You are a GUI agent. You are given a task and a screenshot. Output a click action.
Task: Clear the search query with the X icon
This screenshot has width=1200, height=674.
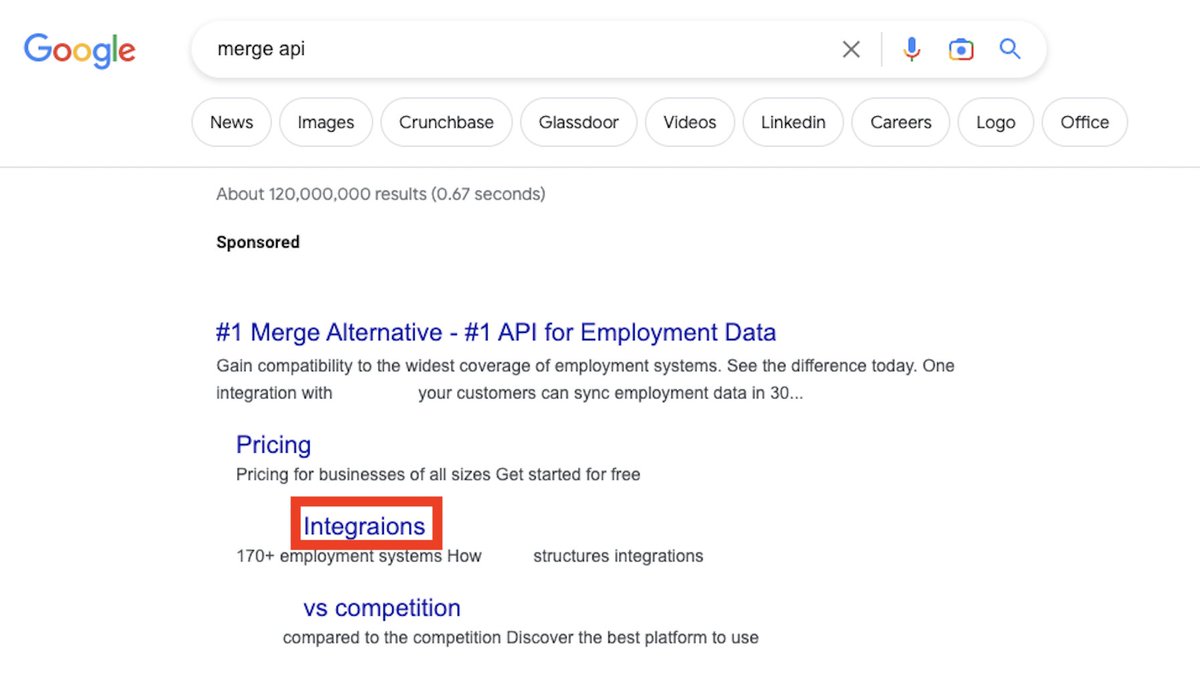tap(851, 49)
